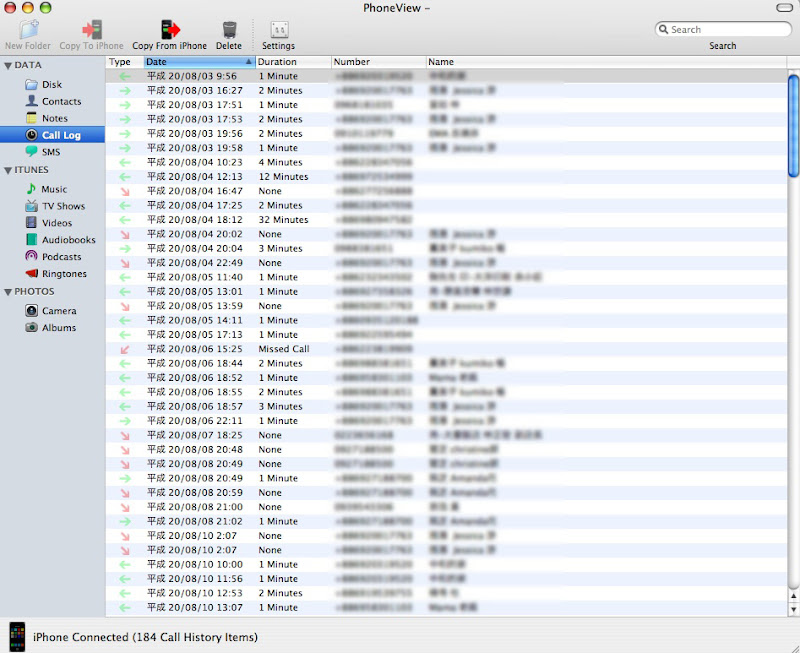Collapse the PHOTOS section
The image size is (800, 653).
click(x=8, y=292)
